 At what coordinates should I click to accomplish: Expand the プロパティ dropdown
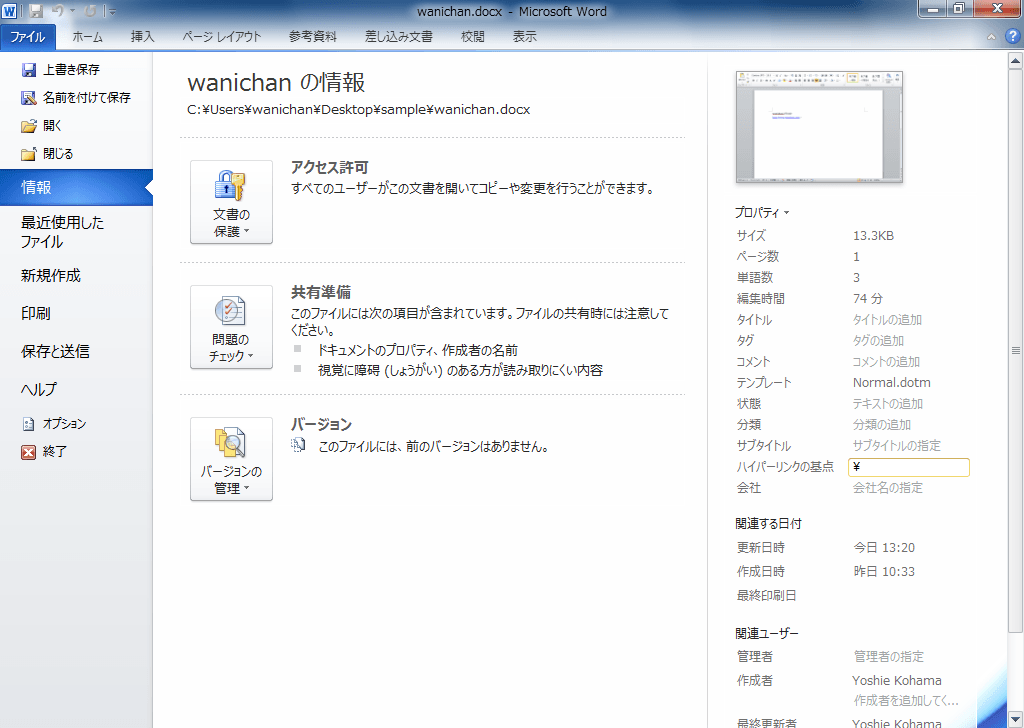click(761, 213)
